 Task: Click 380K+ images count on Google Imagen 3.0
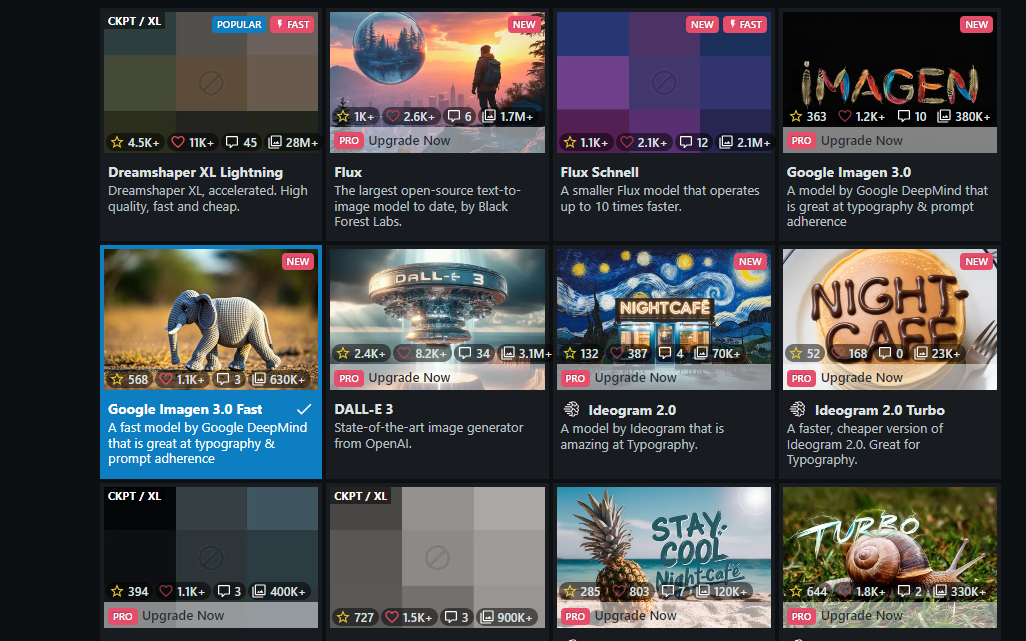[x=964, y=116]
